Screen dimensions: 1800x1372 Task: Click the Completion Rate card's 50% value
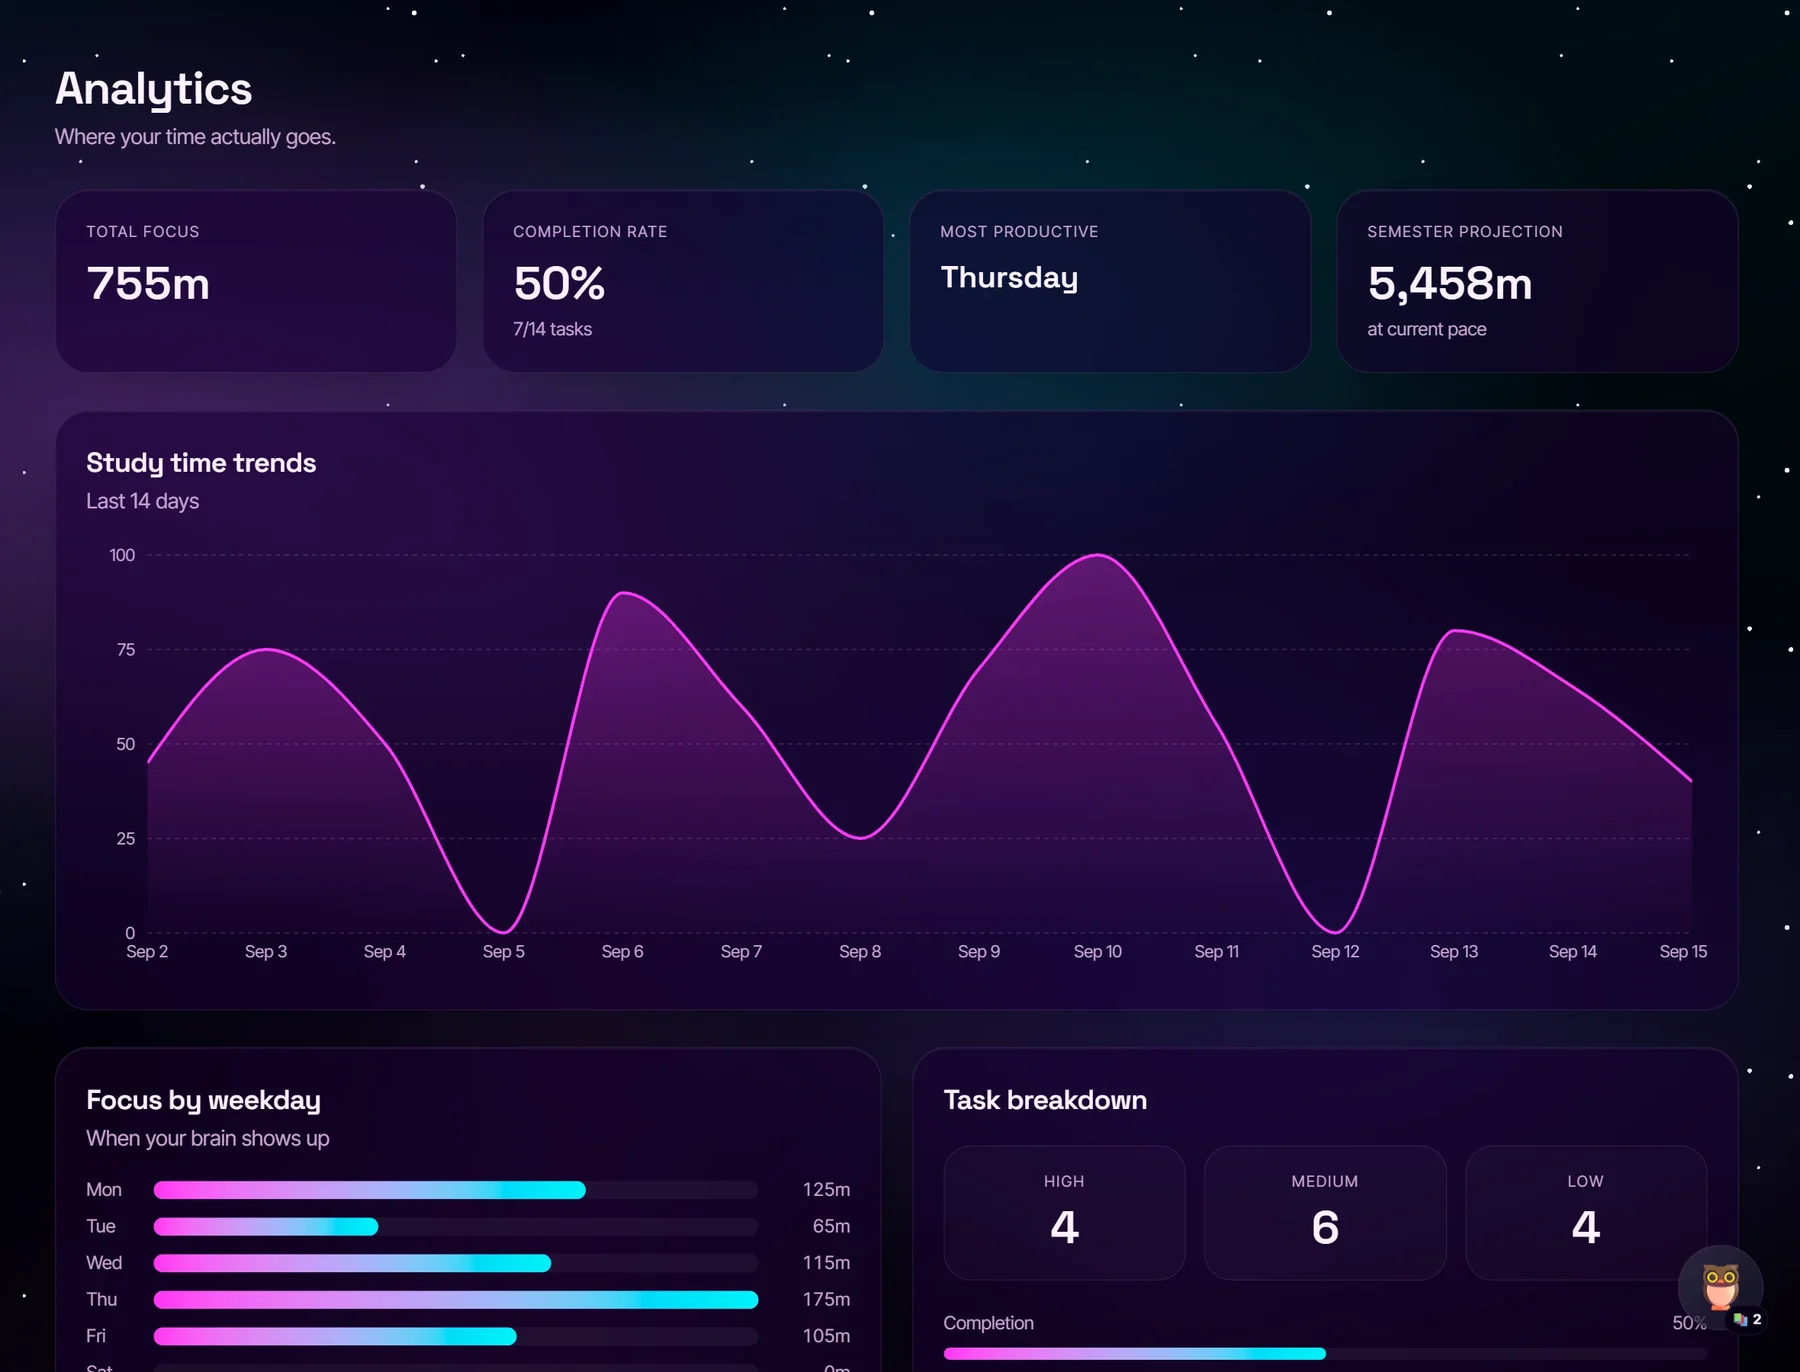(559, 283)
